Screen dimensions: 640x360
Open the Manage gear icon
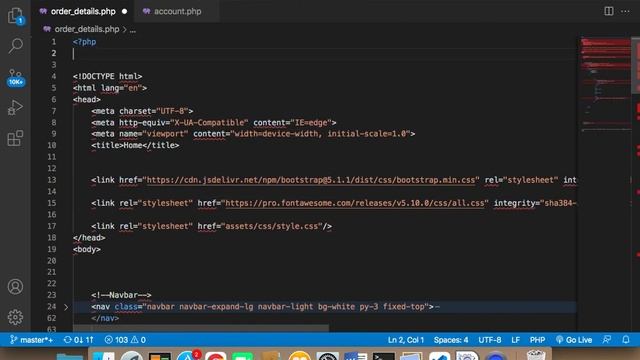pos(16,317)
